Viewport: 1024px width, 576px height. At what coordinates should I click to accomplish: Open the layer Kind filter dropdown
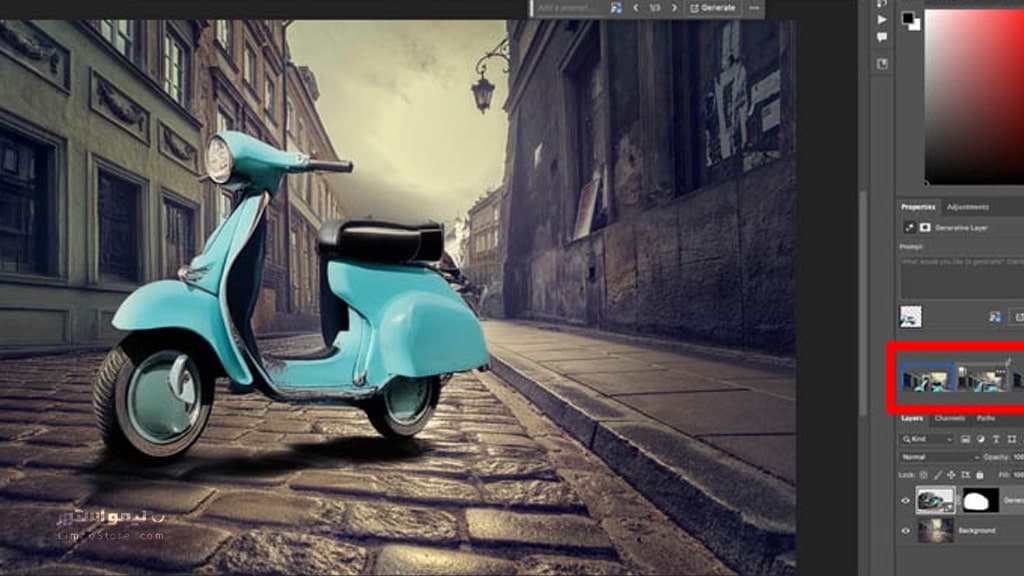pyautogui.click(x=927, y=440)
